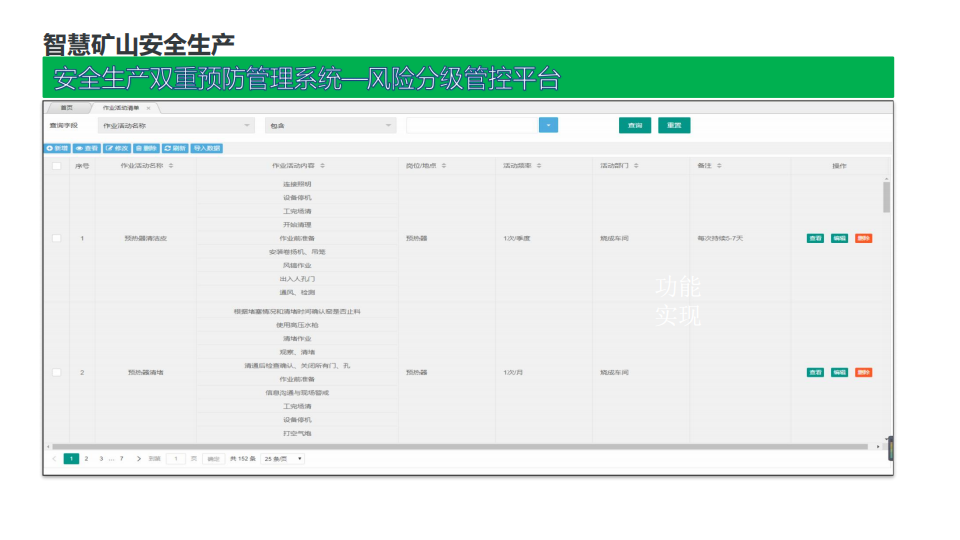Select page 2 in pagination
The width and height of the screenshot is (960, 540).
pos(86,459)
